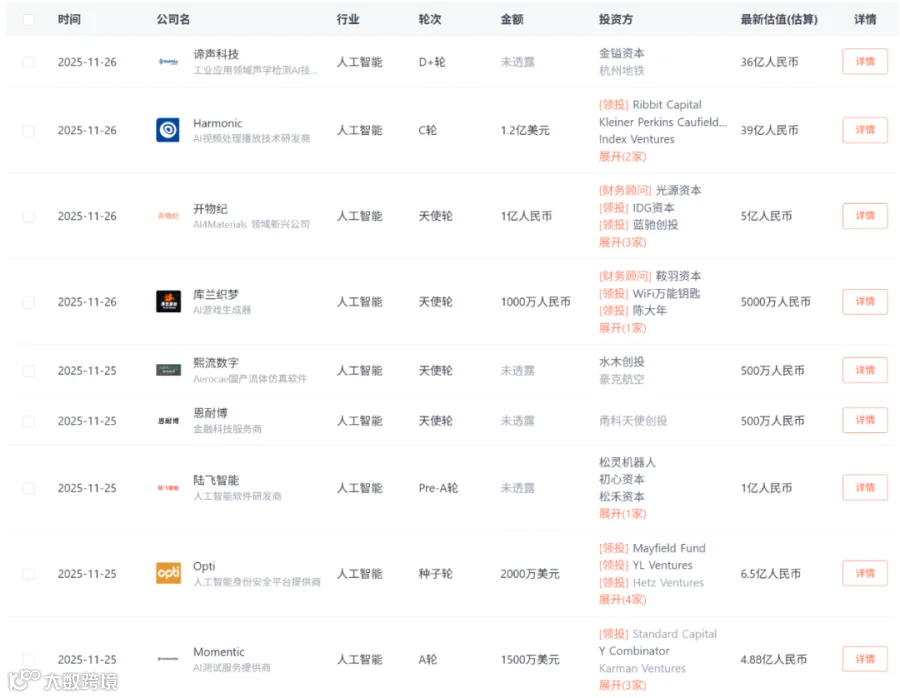Expand 开物纪 investors via 展开(3家)
Screen dimensions: 900x698
click(622, 242)
